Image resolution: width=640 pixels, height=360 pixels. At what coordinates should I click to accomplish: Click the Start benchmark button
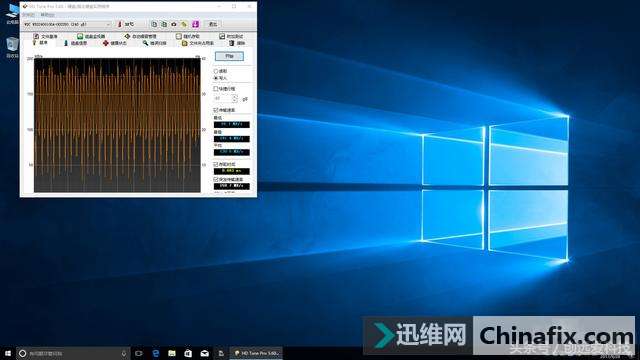coord(229,56)
